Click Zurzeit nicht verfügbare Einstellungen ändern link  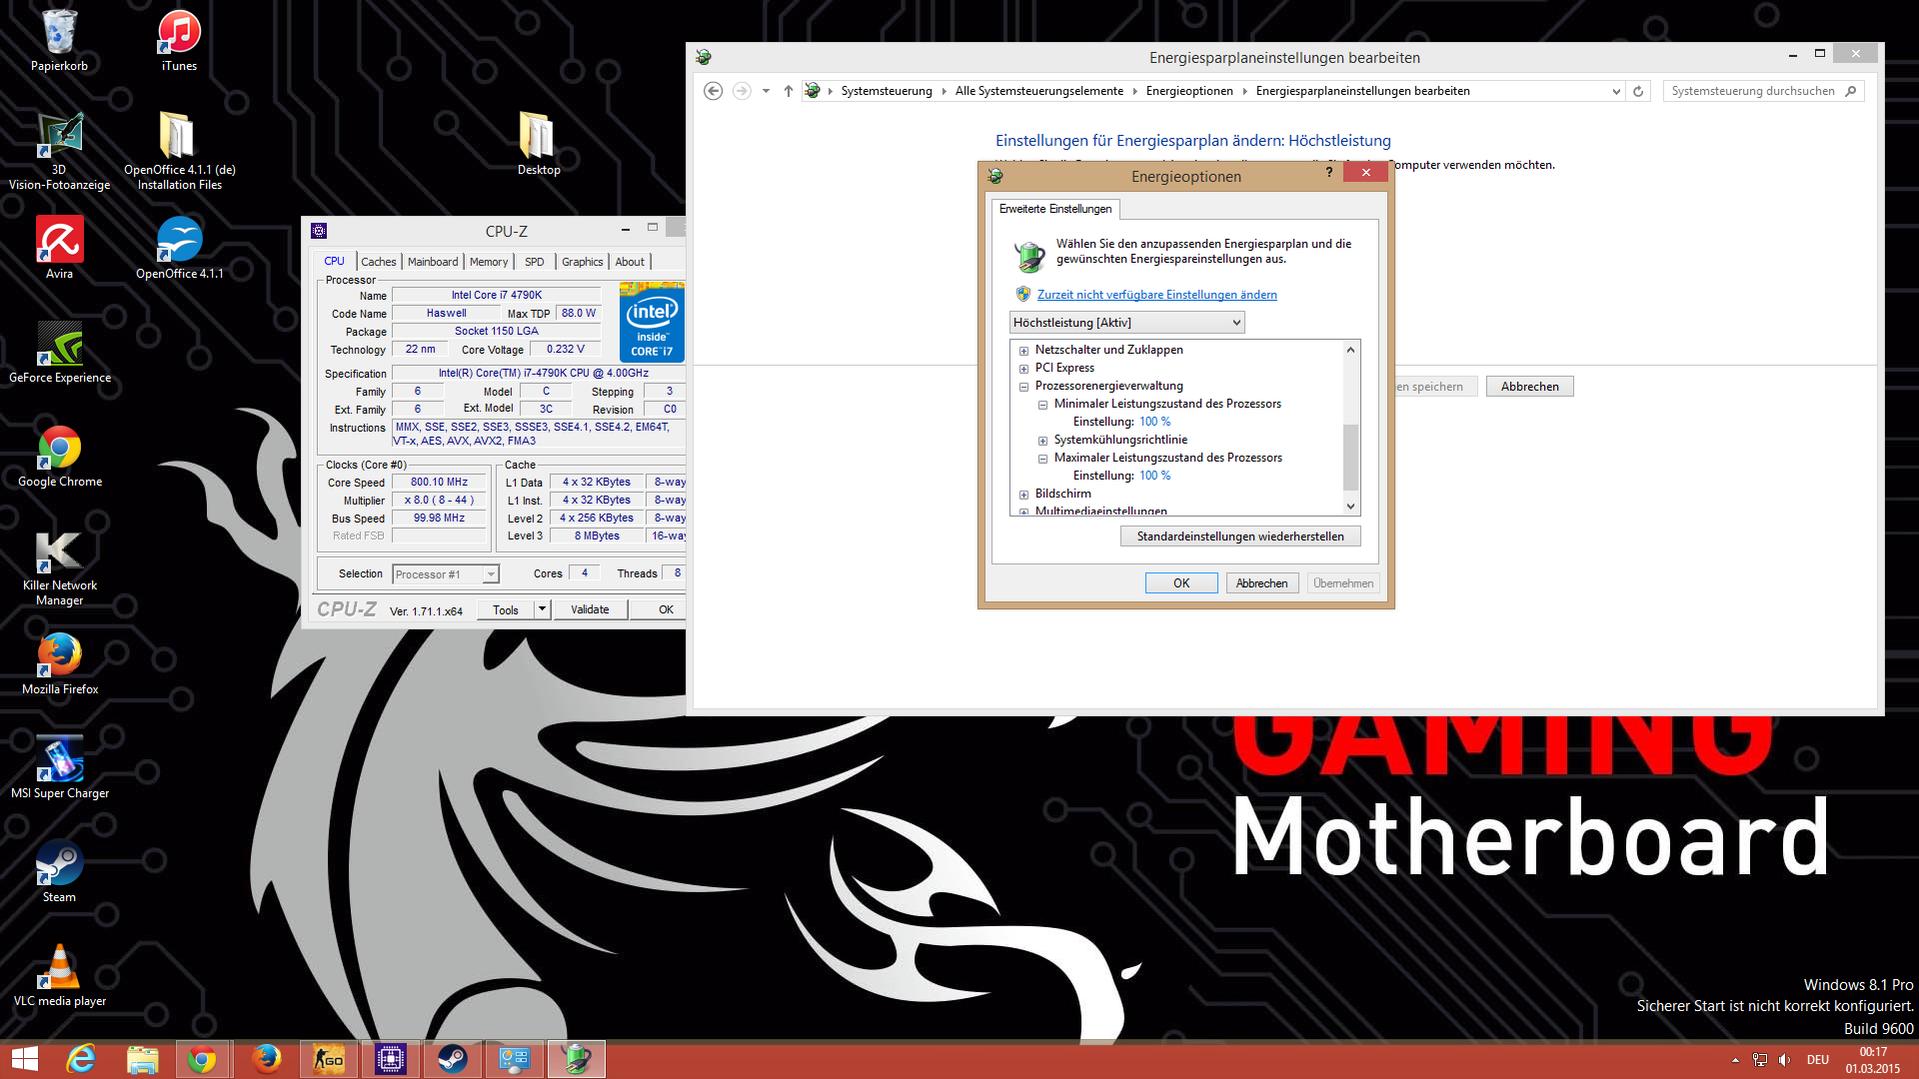pos(1157,295)
